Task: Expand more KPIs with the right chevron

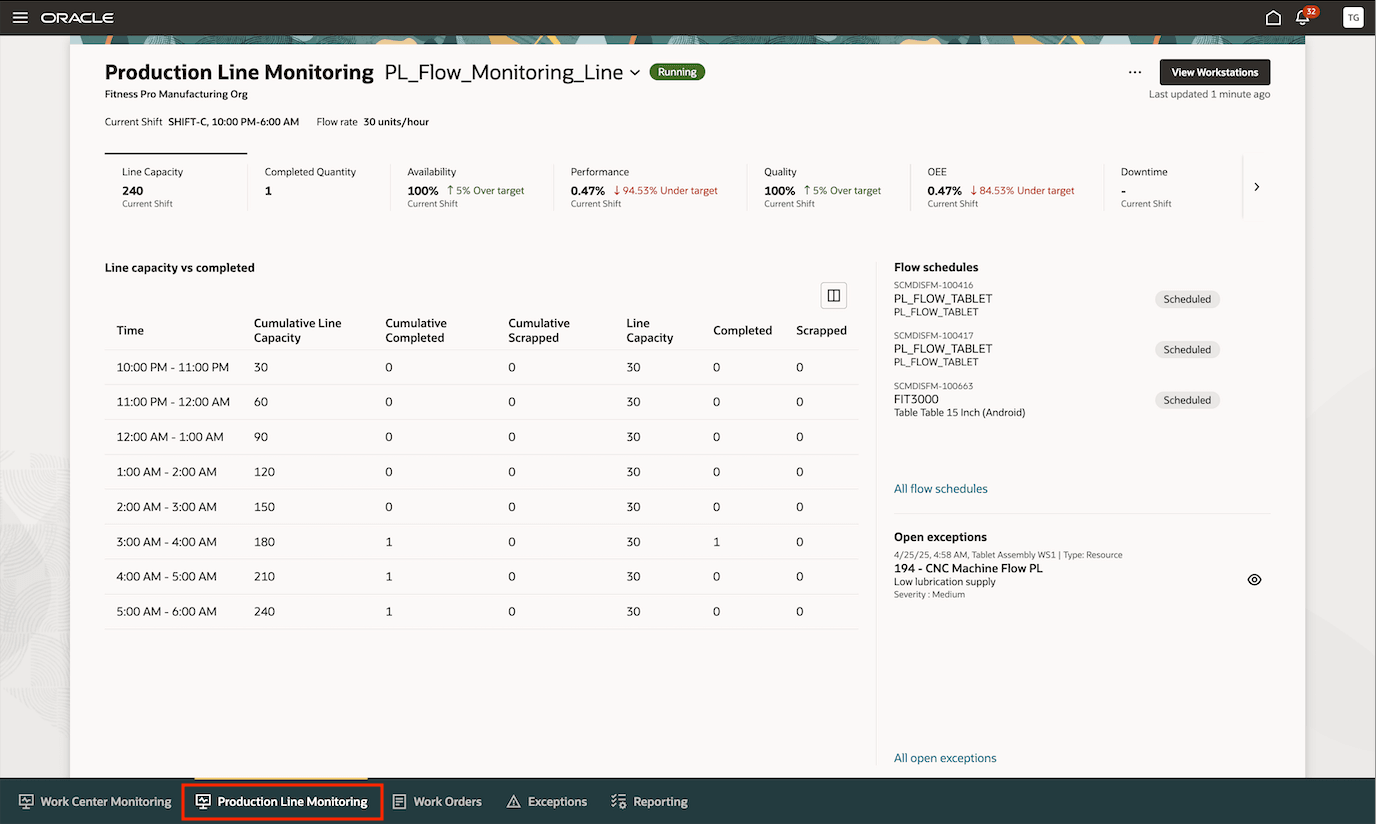Action: pyautogui.click(x=1256, y=186)
